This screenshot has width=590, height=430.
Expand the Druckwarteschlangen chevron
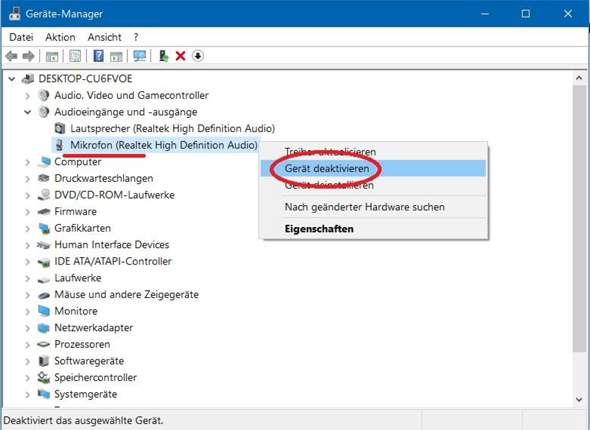[x=27, y=179]
